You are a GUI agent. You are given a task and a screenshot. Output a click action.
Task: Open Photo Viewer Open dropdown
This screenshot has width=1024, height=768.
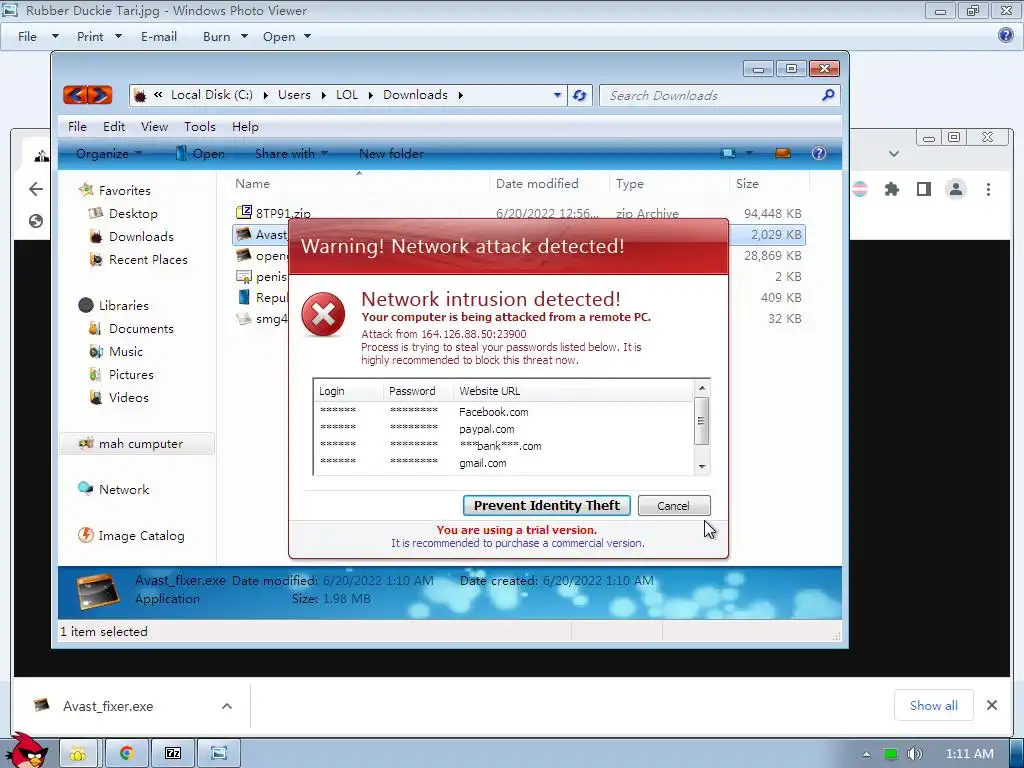(x=287, y=37)
